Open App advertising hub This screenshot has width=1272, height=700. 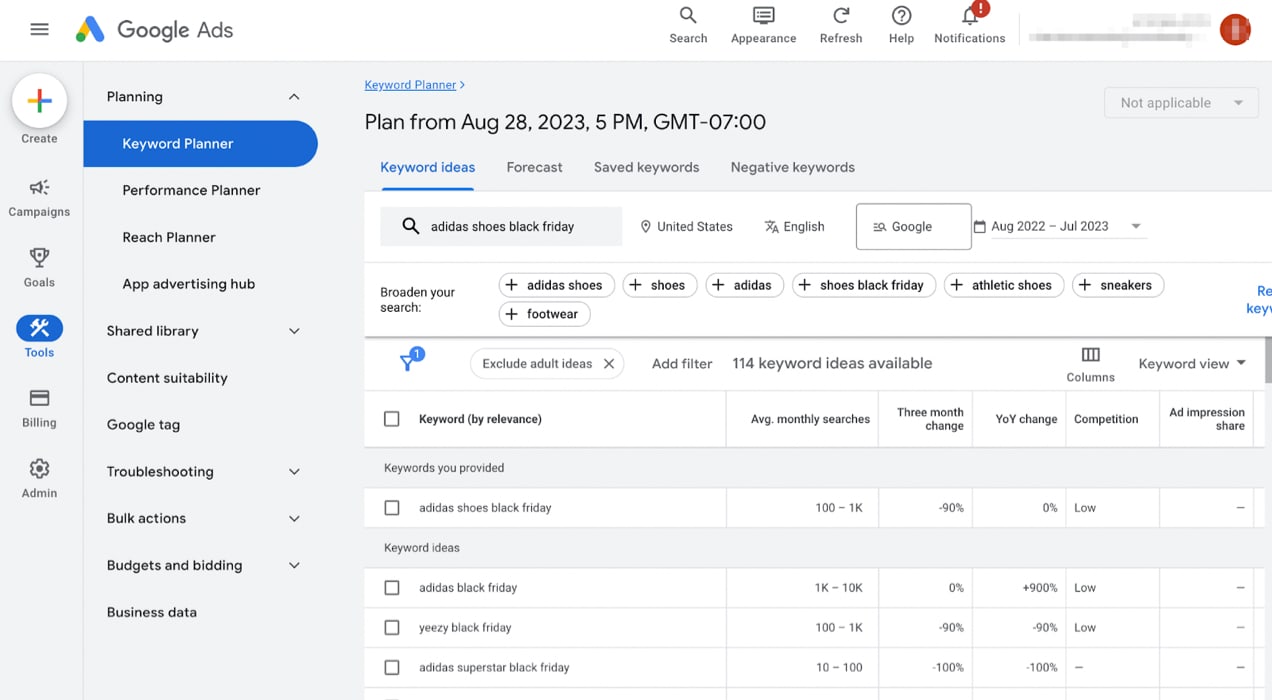click(x=188, y=284)
